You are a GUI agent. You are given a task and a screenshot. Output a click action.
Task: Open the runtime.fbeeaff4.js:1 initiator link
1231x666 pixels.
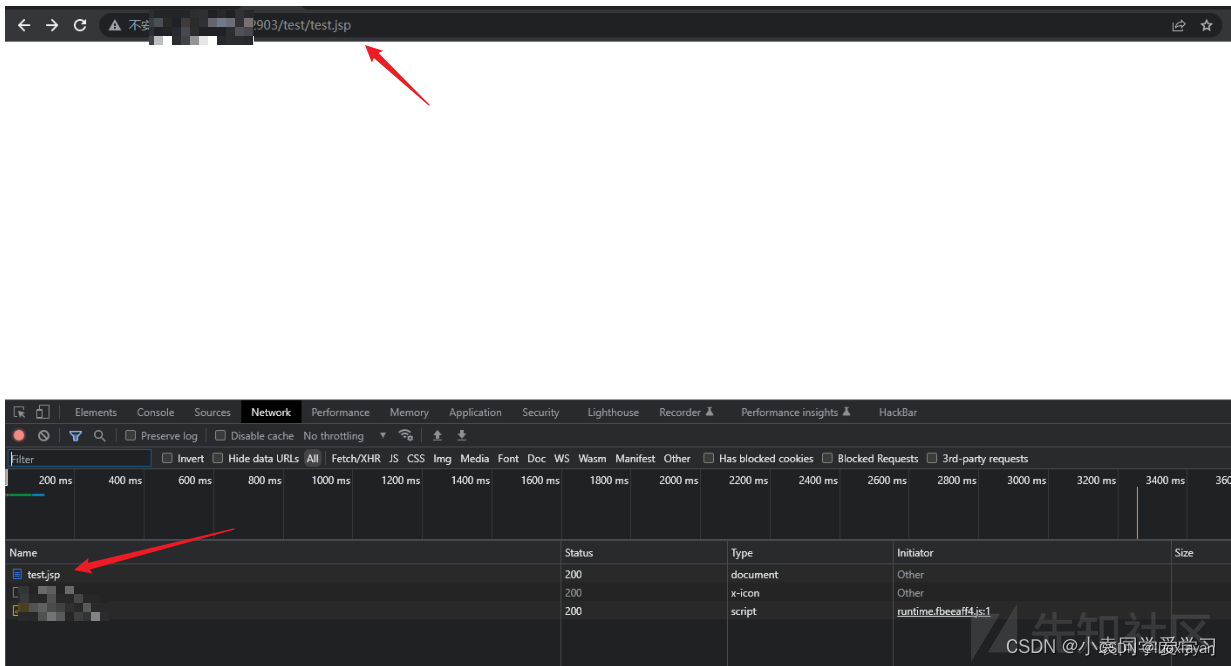[x=944, y=611]
